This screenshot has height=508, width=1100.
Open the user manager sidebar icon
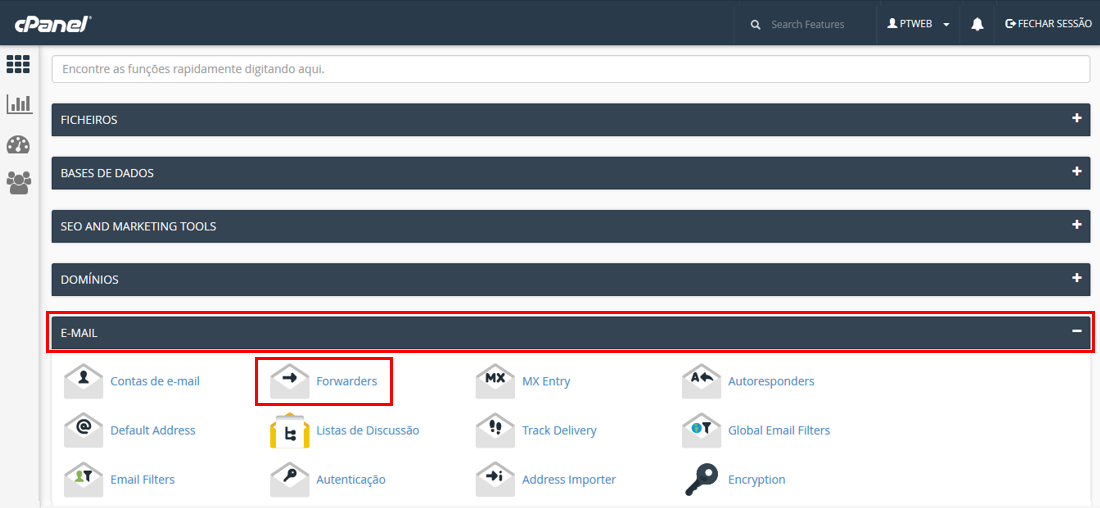tap(18, 183)
